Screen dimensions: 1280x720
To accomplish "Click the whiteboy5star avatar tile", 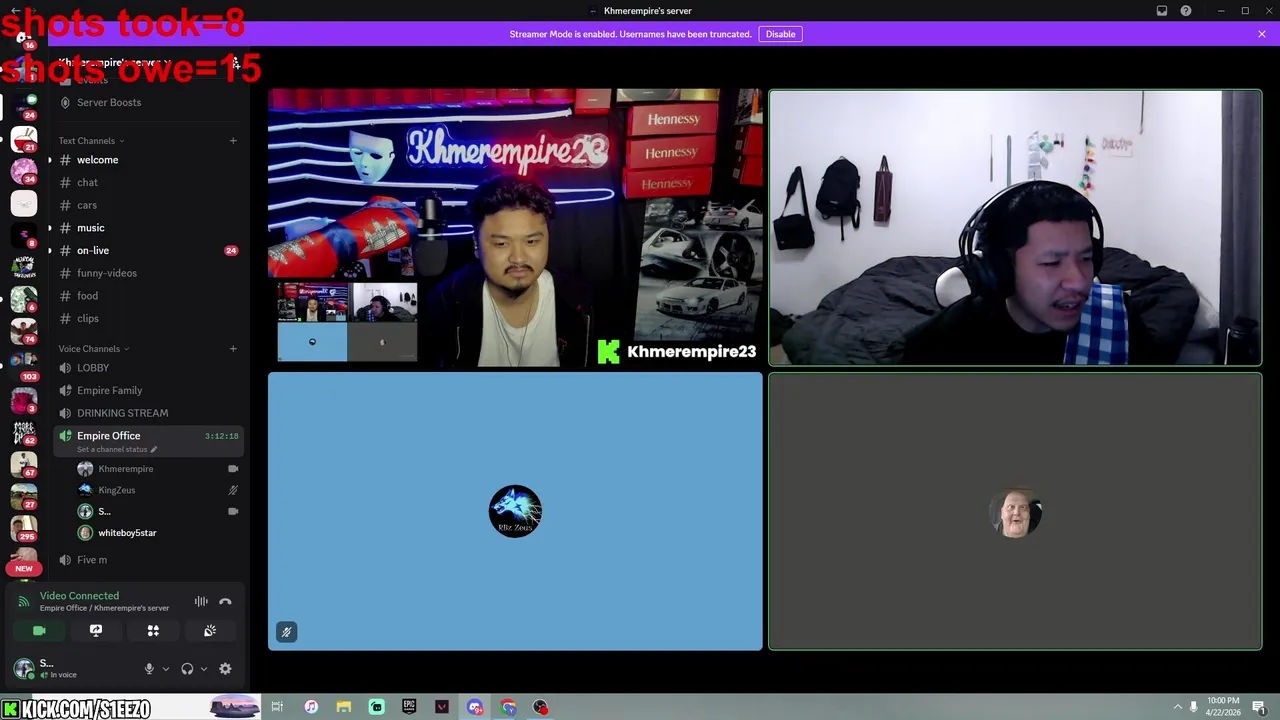I will (1015, 511).
